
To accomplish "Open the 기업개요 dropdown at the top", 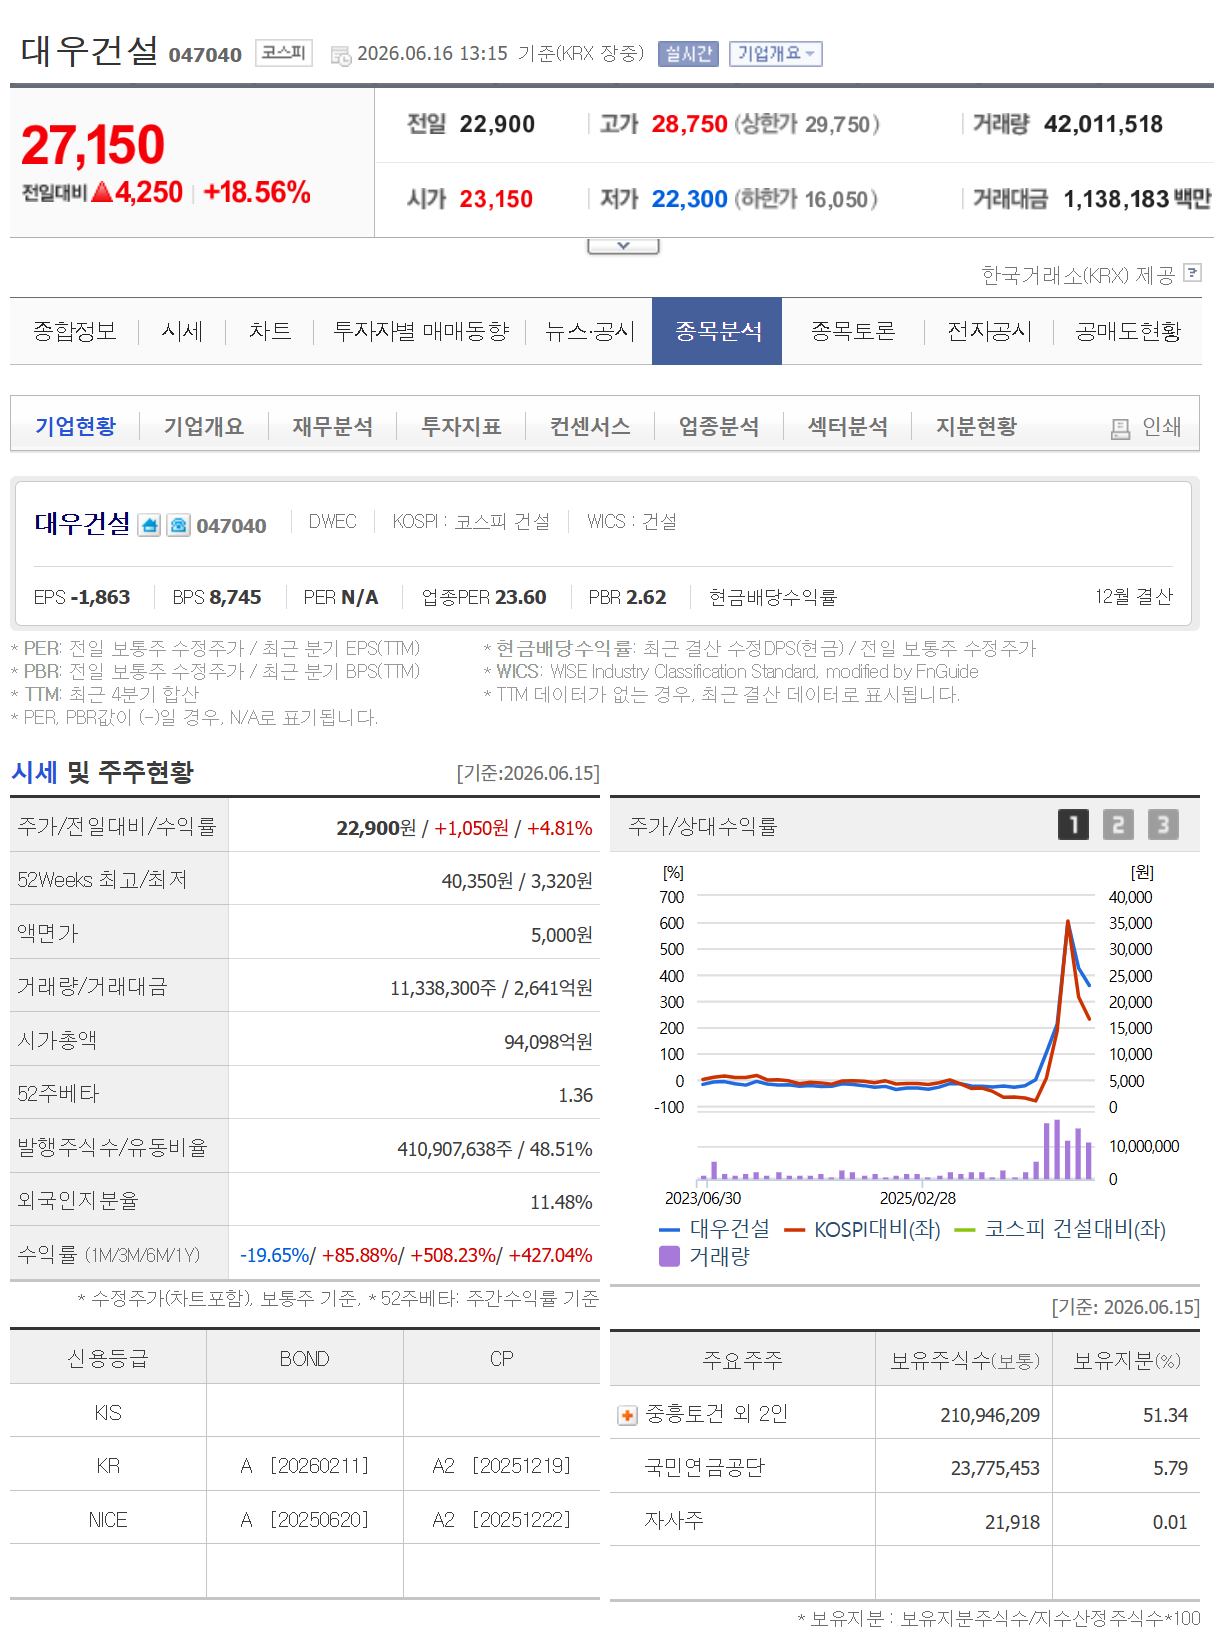I will 776,54.
